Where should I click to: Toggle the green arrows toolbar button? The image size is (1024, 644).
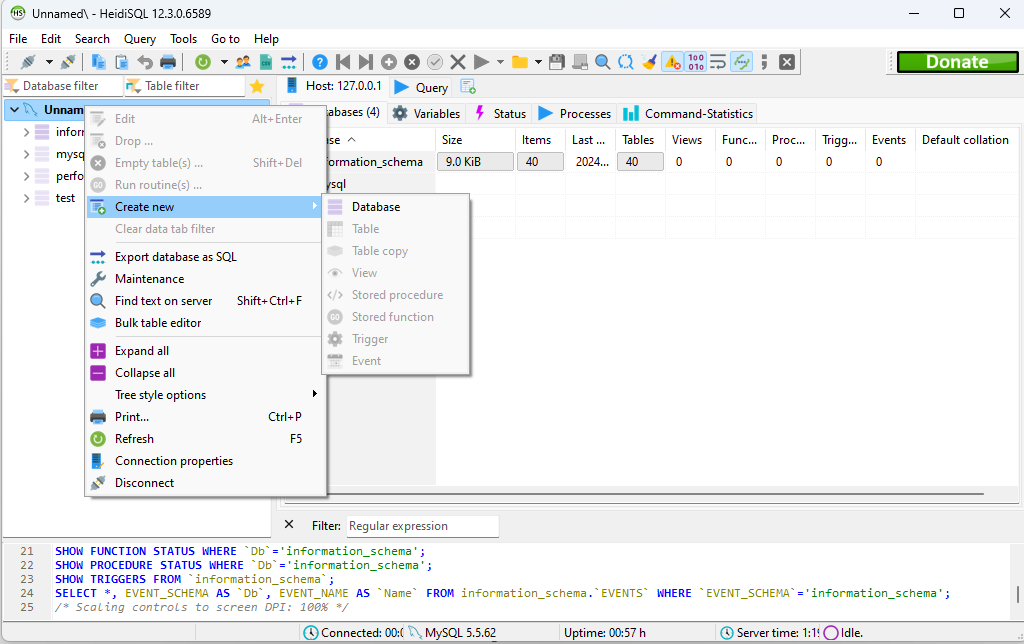741,62
